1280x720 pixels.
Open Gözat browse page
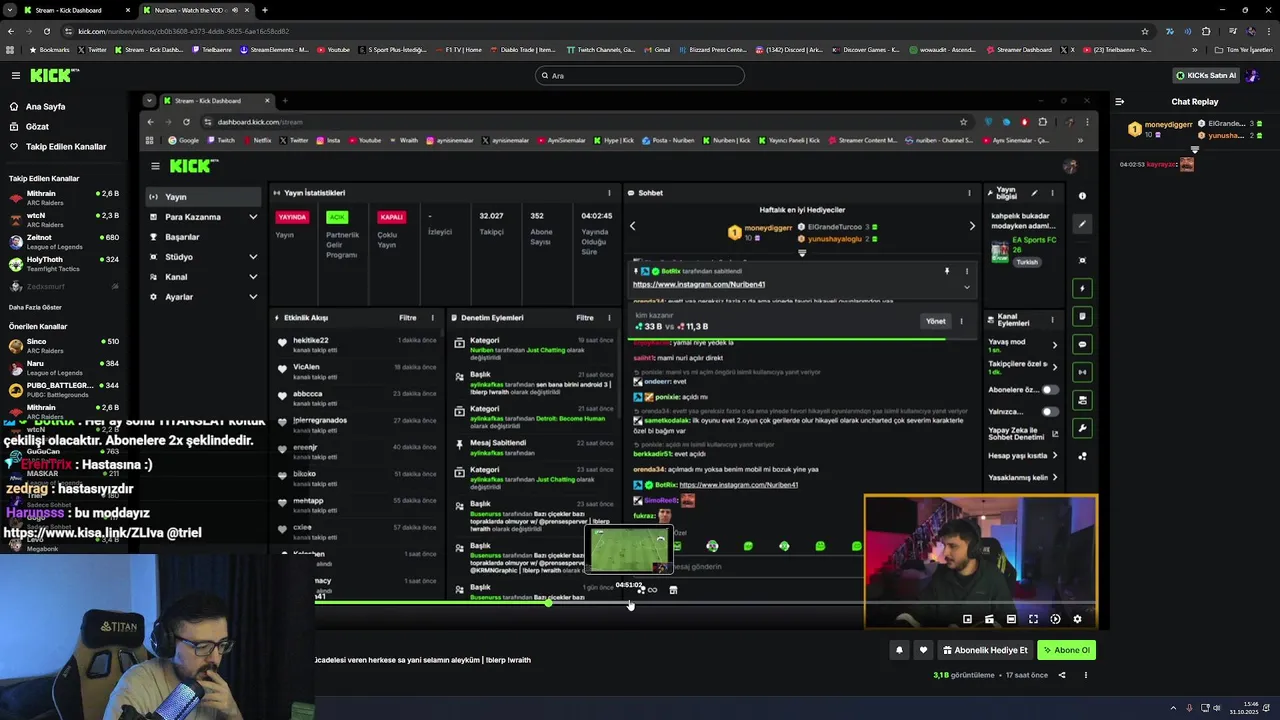(x=37, y=126)
